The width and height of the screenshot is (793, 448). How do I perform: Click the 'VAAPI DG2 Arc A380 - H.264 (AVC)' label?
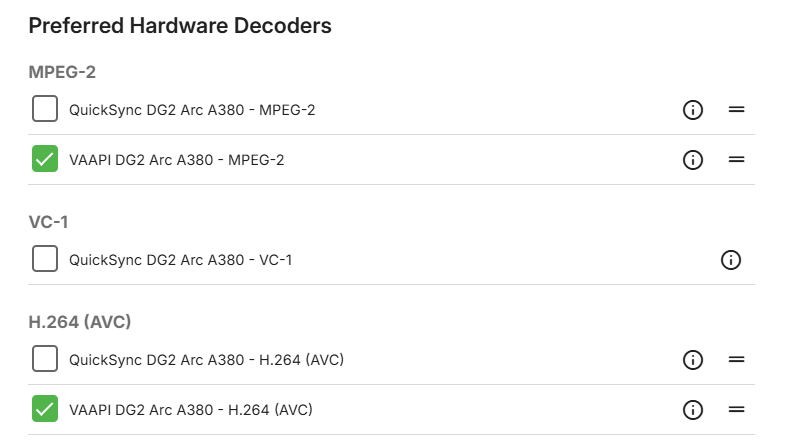click(x=191, y=409)
